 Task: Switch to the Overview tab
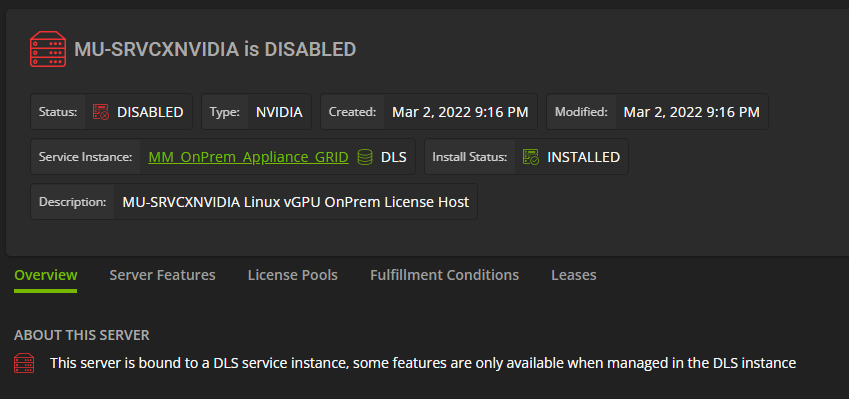(x=45, y=275)
